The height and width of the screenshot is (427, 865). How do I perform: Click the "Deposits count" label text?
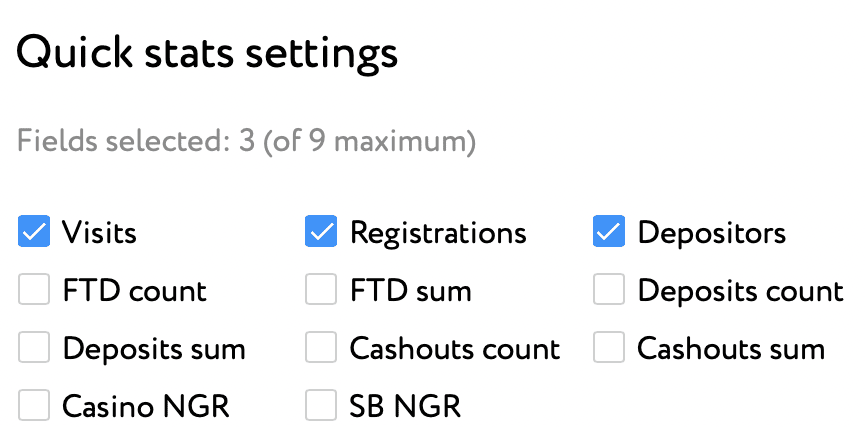pos(741,291)
